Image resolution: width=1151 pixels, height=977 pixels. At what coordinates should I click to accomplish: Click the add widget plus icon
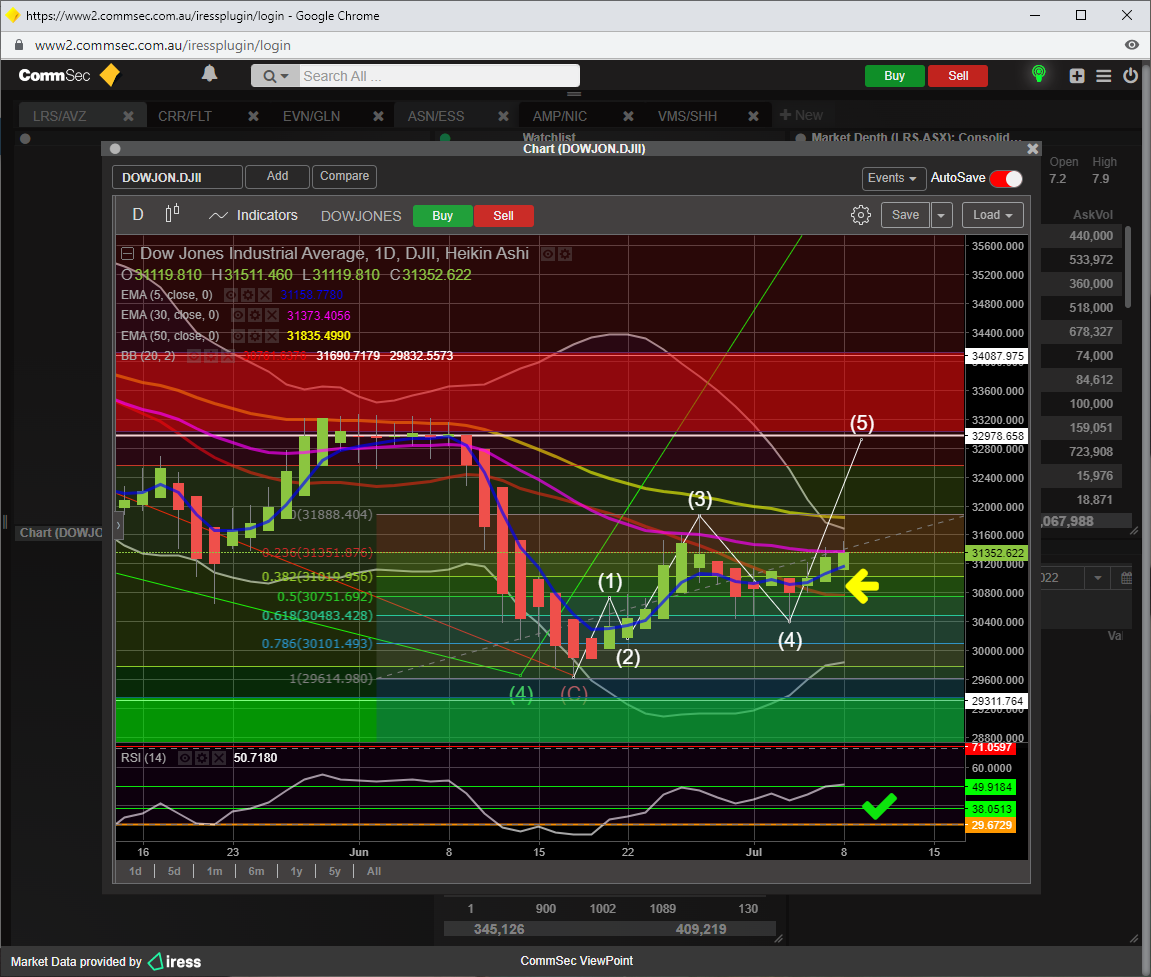[x=1077, y=76]
